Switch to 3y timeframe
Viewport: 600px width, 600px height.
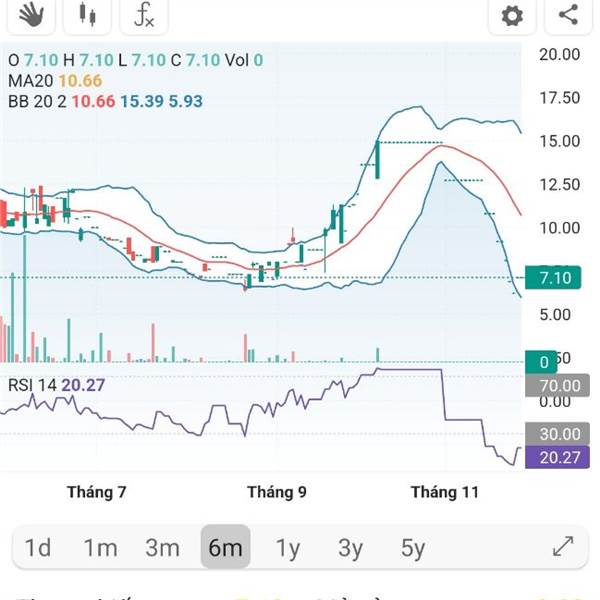pyautogui.click(x=350, y=548)
